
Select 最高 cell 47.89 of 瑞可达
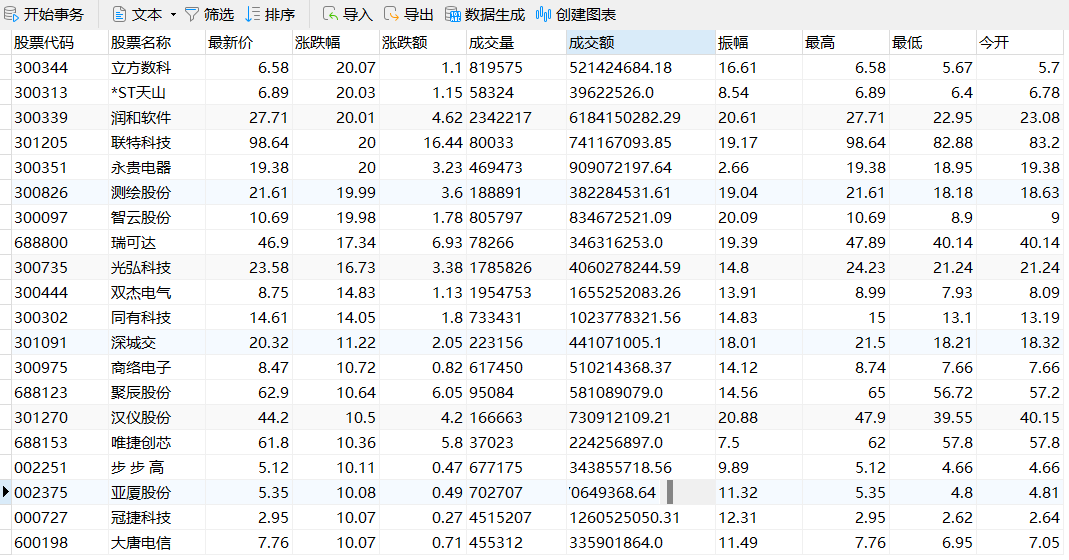[x=846, y=243]
